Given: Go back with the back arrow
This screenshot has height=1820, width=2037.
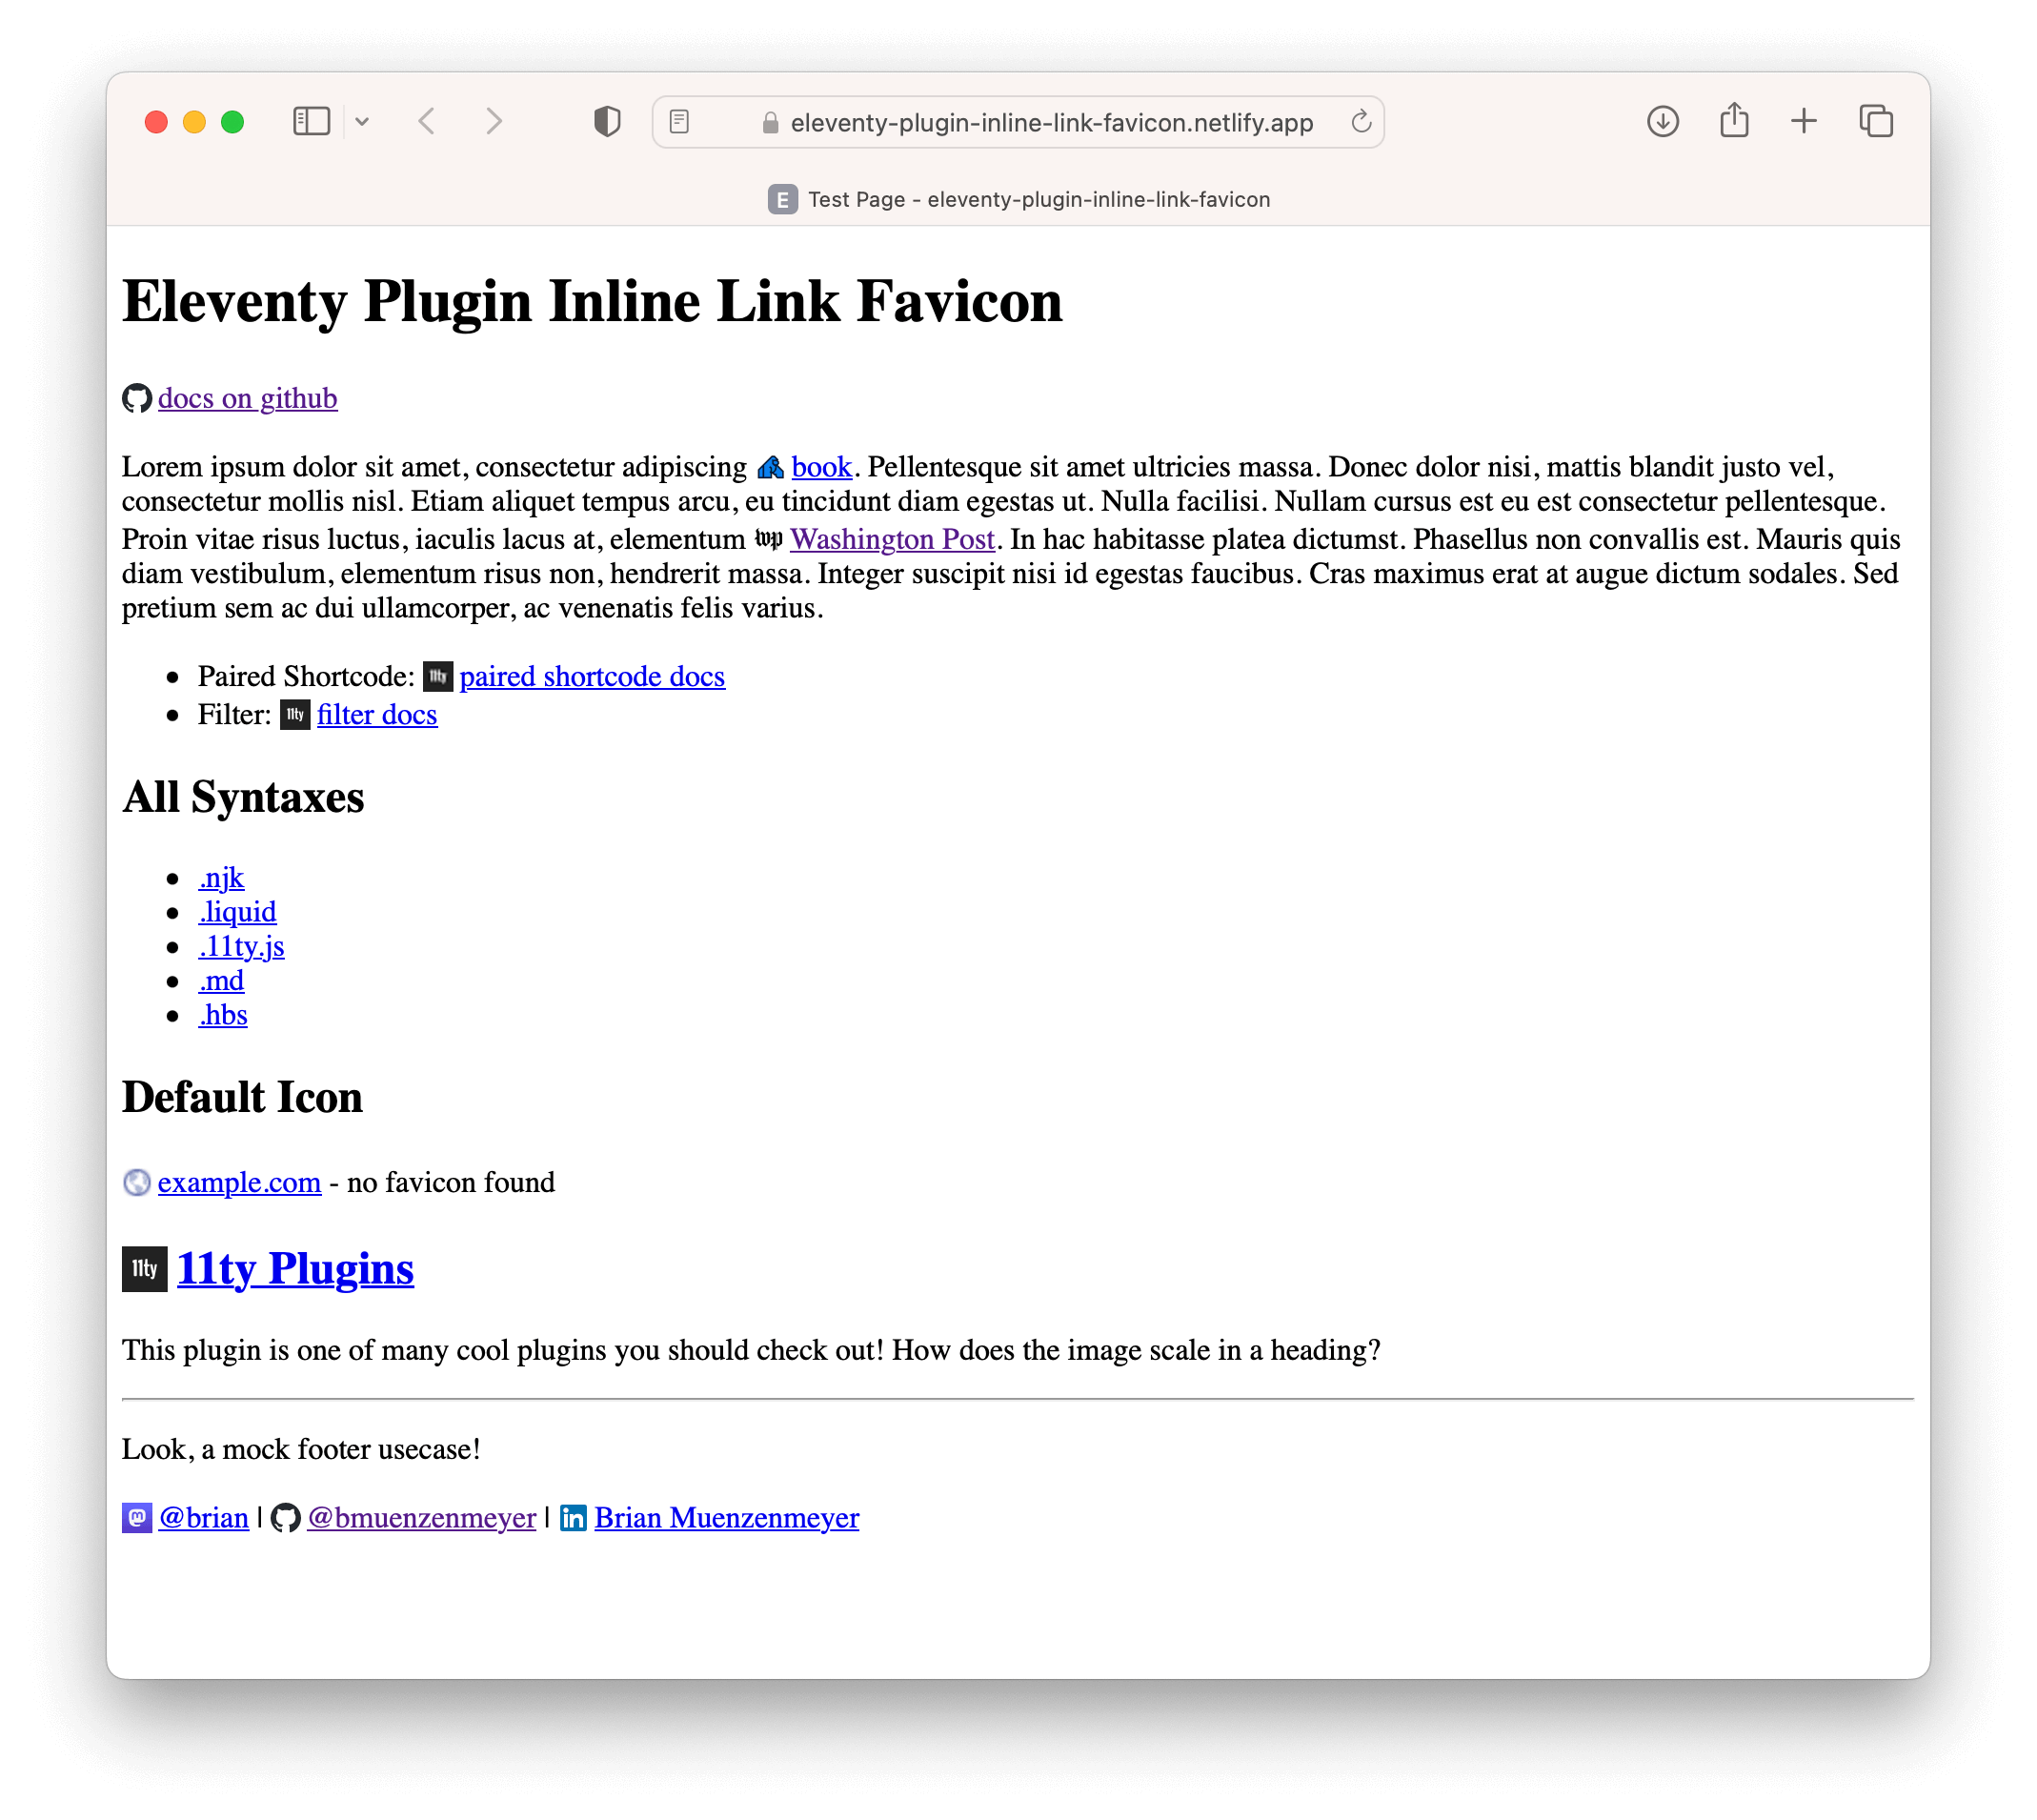Looking at the screenshot, I should 427,122.
